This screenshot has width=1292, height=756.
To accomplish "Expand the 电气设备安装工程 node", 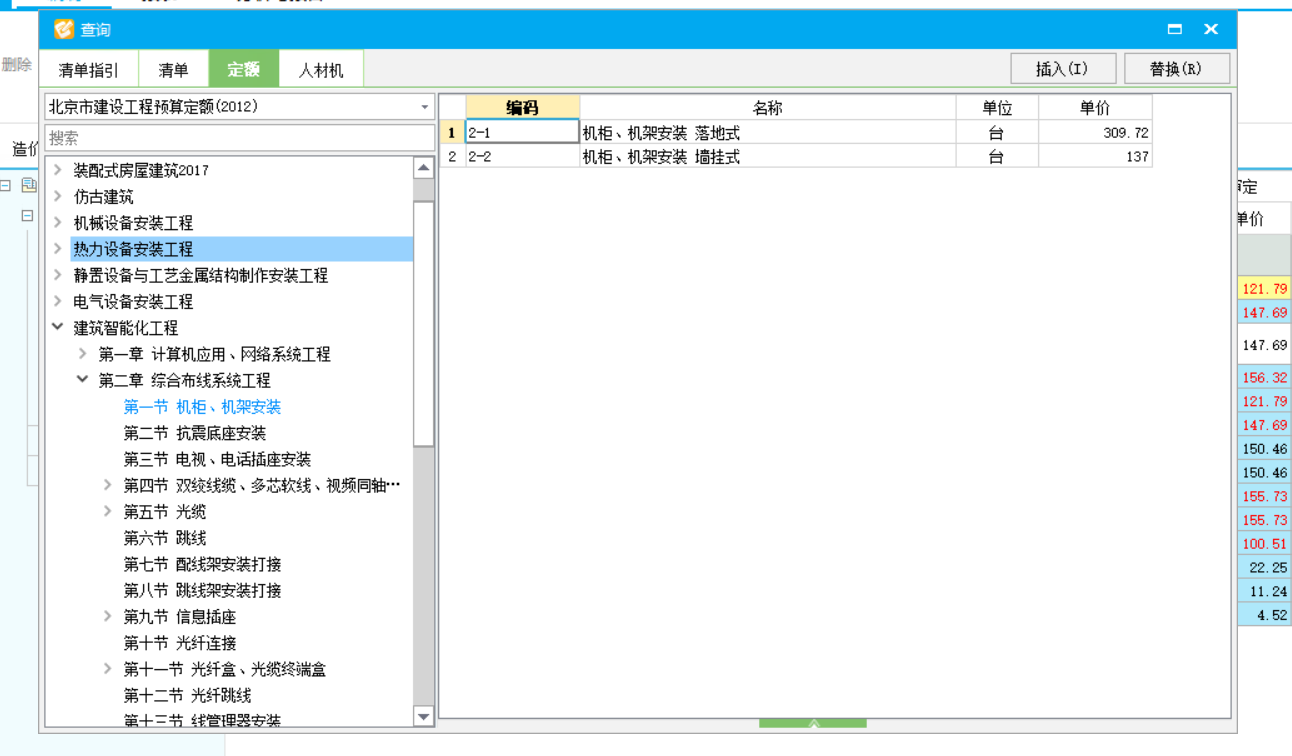I will tap(57, 301).
